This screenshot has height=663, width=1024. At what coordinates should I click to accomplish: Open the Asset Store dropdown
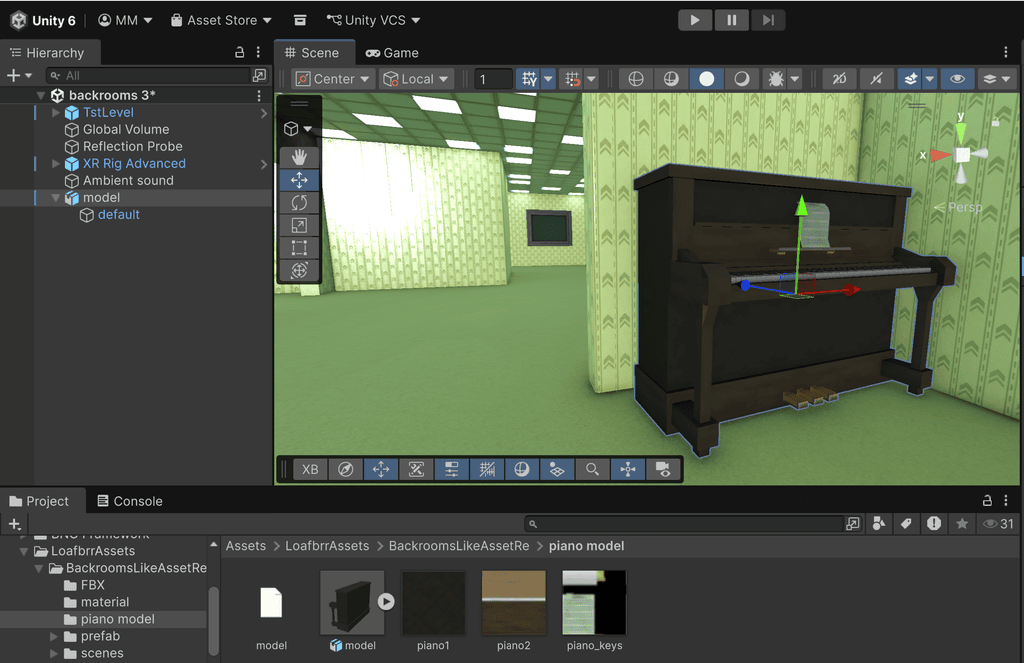tap(221, 20)
